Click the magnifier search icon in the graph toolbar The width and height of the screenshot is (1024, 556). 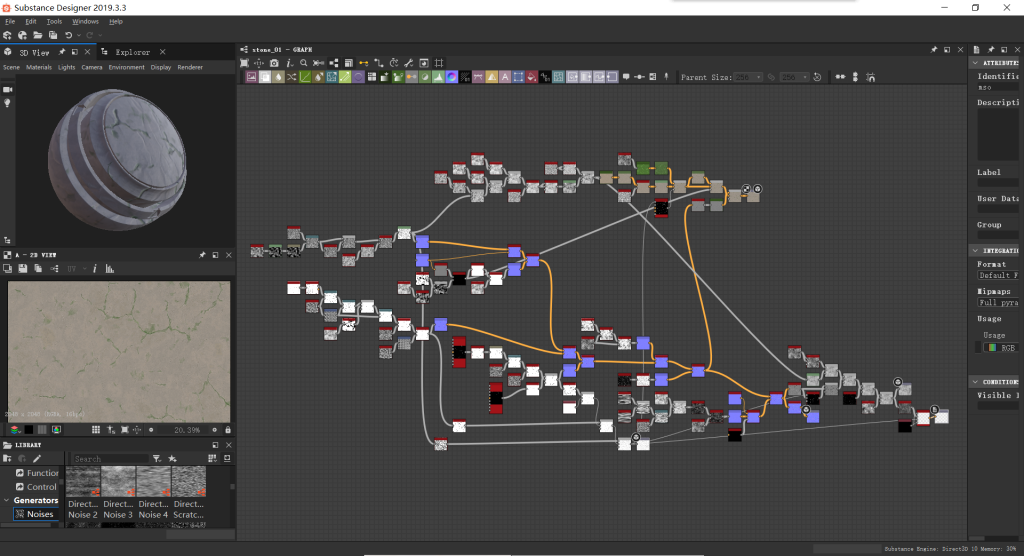pyautogui.click(x=304, y=63)
